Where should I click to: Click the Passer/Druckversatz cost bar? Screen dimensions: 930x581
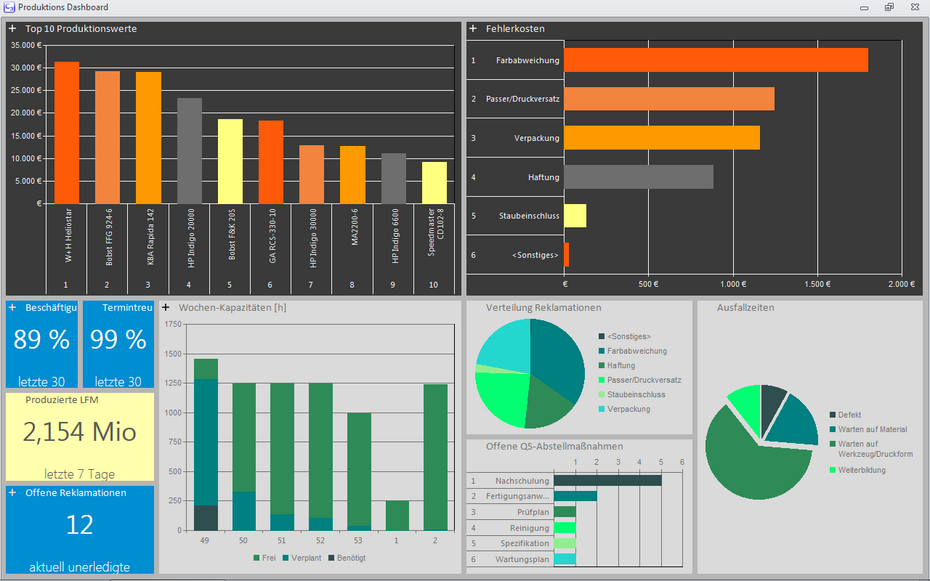[x=669, y=98]
